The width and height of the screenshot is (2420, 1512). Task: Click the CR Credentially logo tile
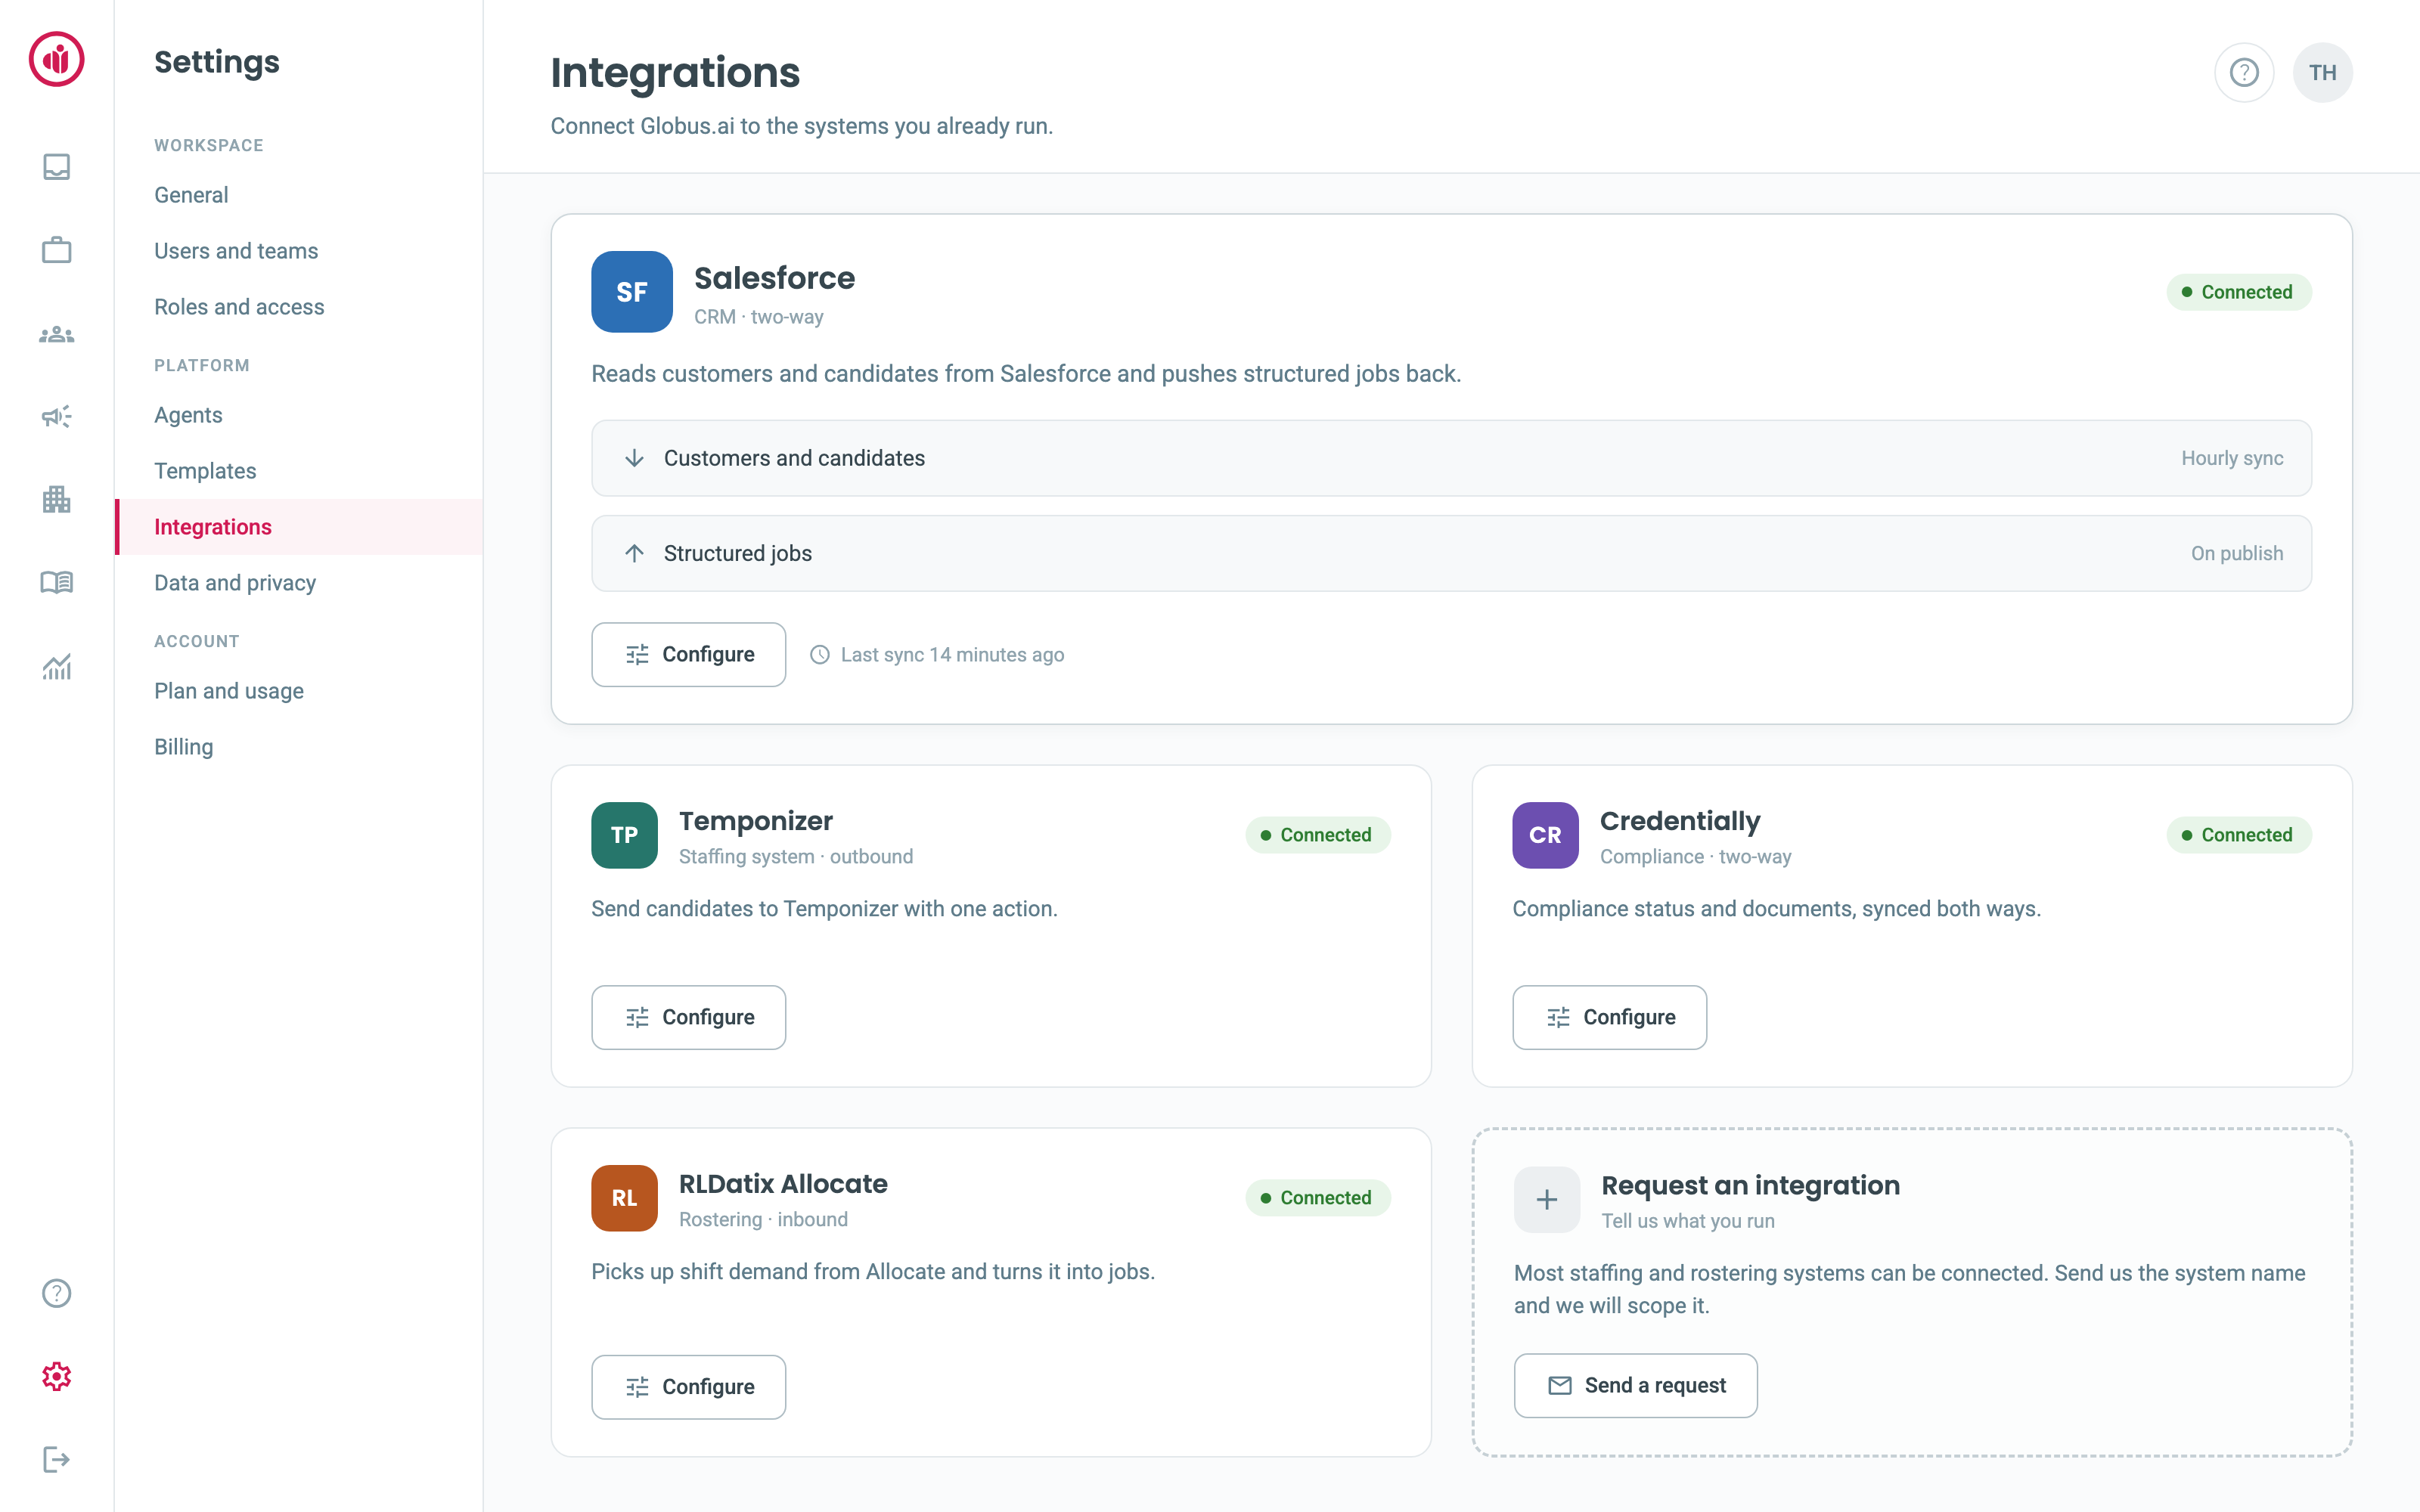click(x=1545, y=835)
